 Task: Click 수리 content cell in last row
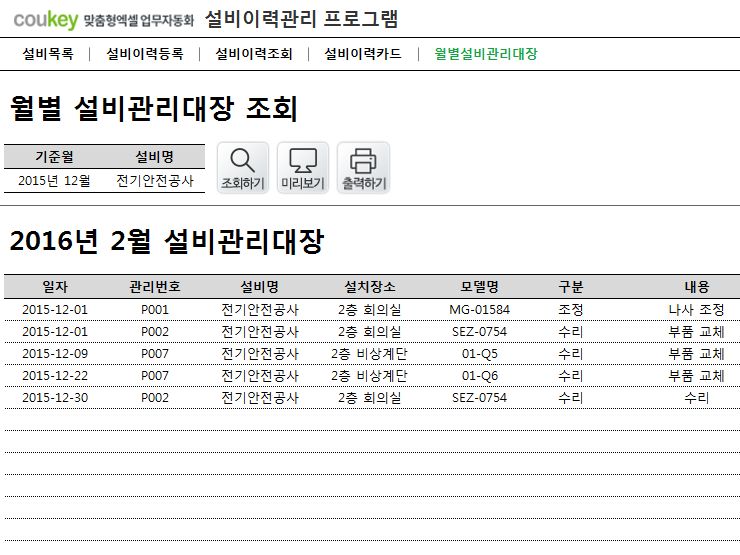697,398
